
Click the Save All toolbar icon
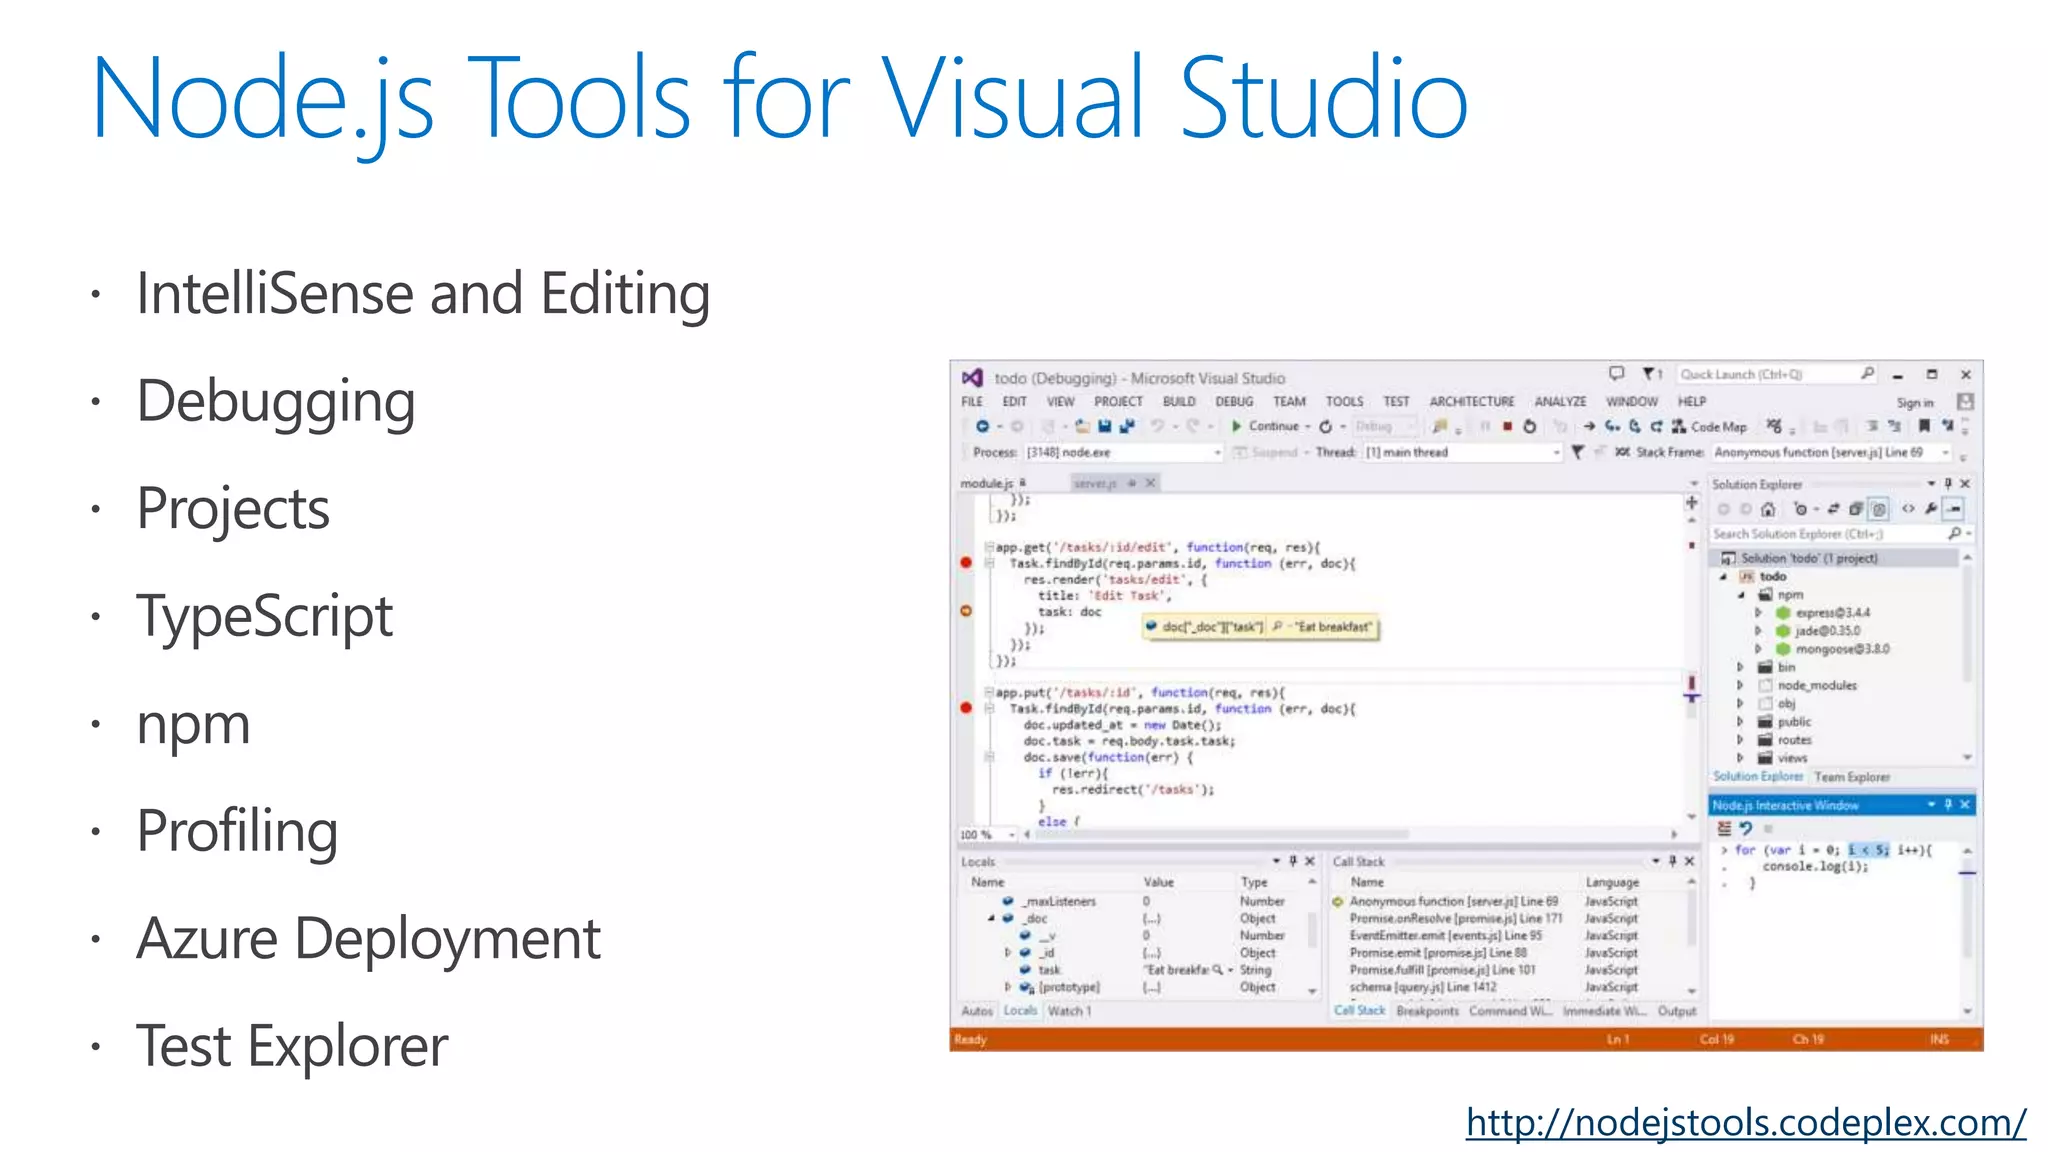tap(1127, 427)
